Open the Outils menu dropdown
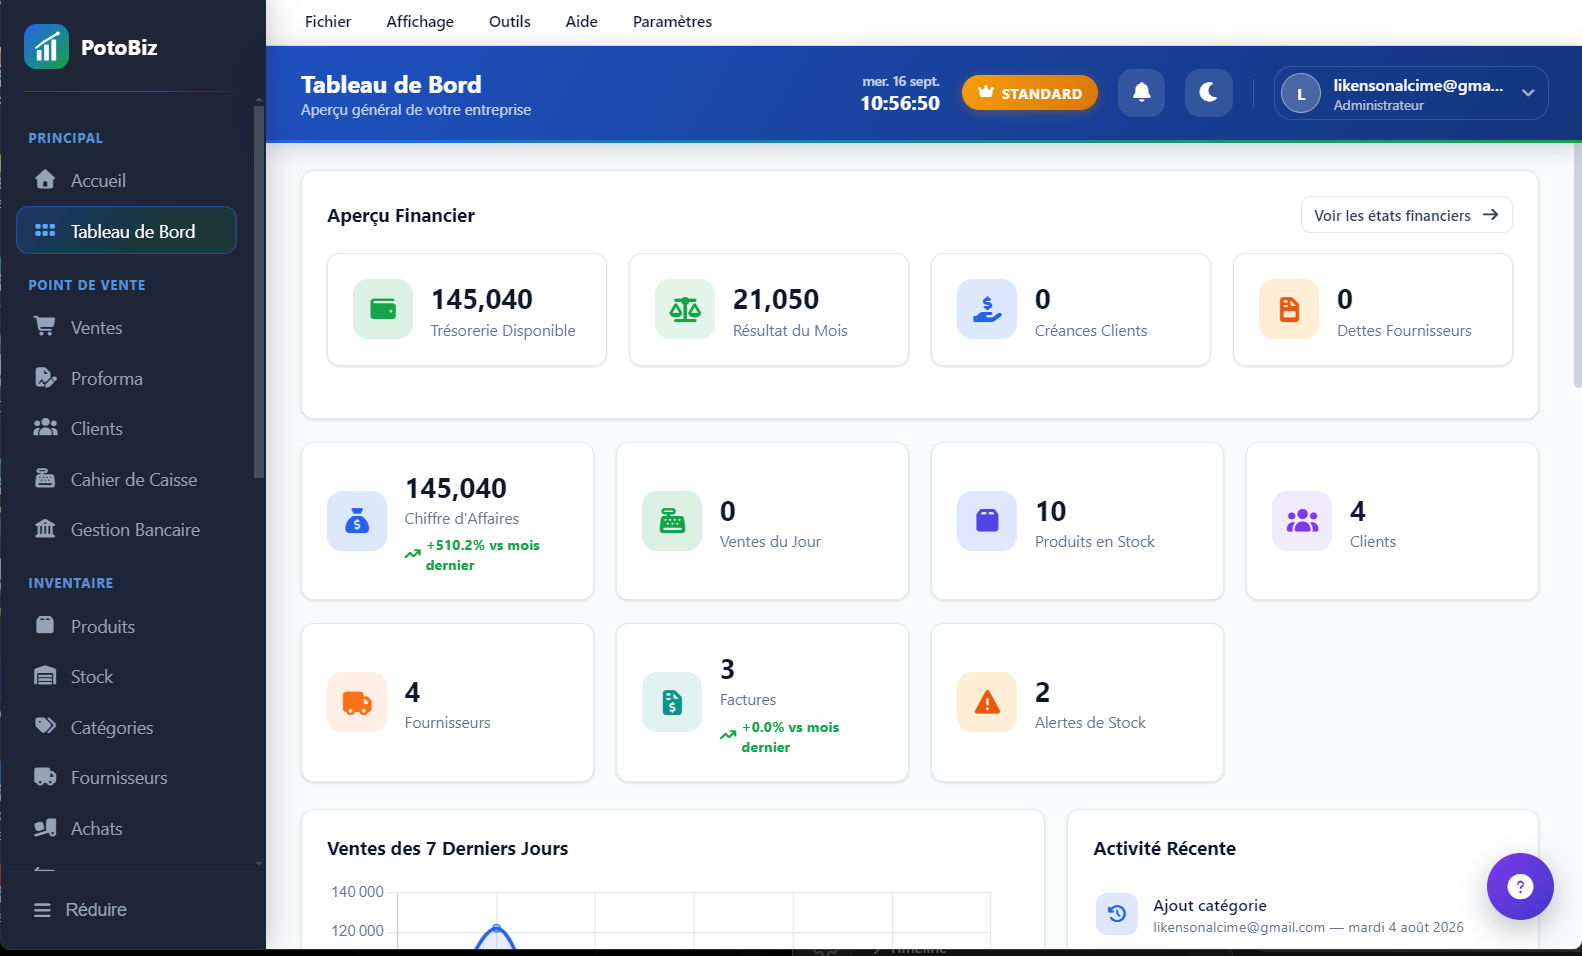Image resolution: width=1582 pixels, height=956 pixels. 509,22
